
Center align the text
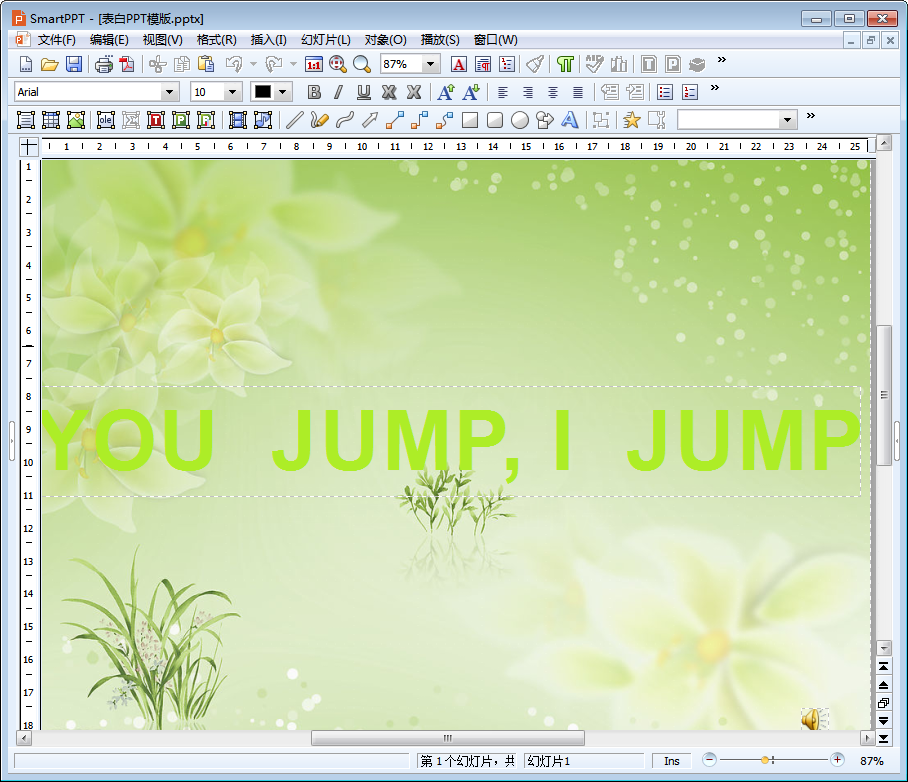(552, 92)
